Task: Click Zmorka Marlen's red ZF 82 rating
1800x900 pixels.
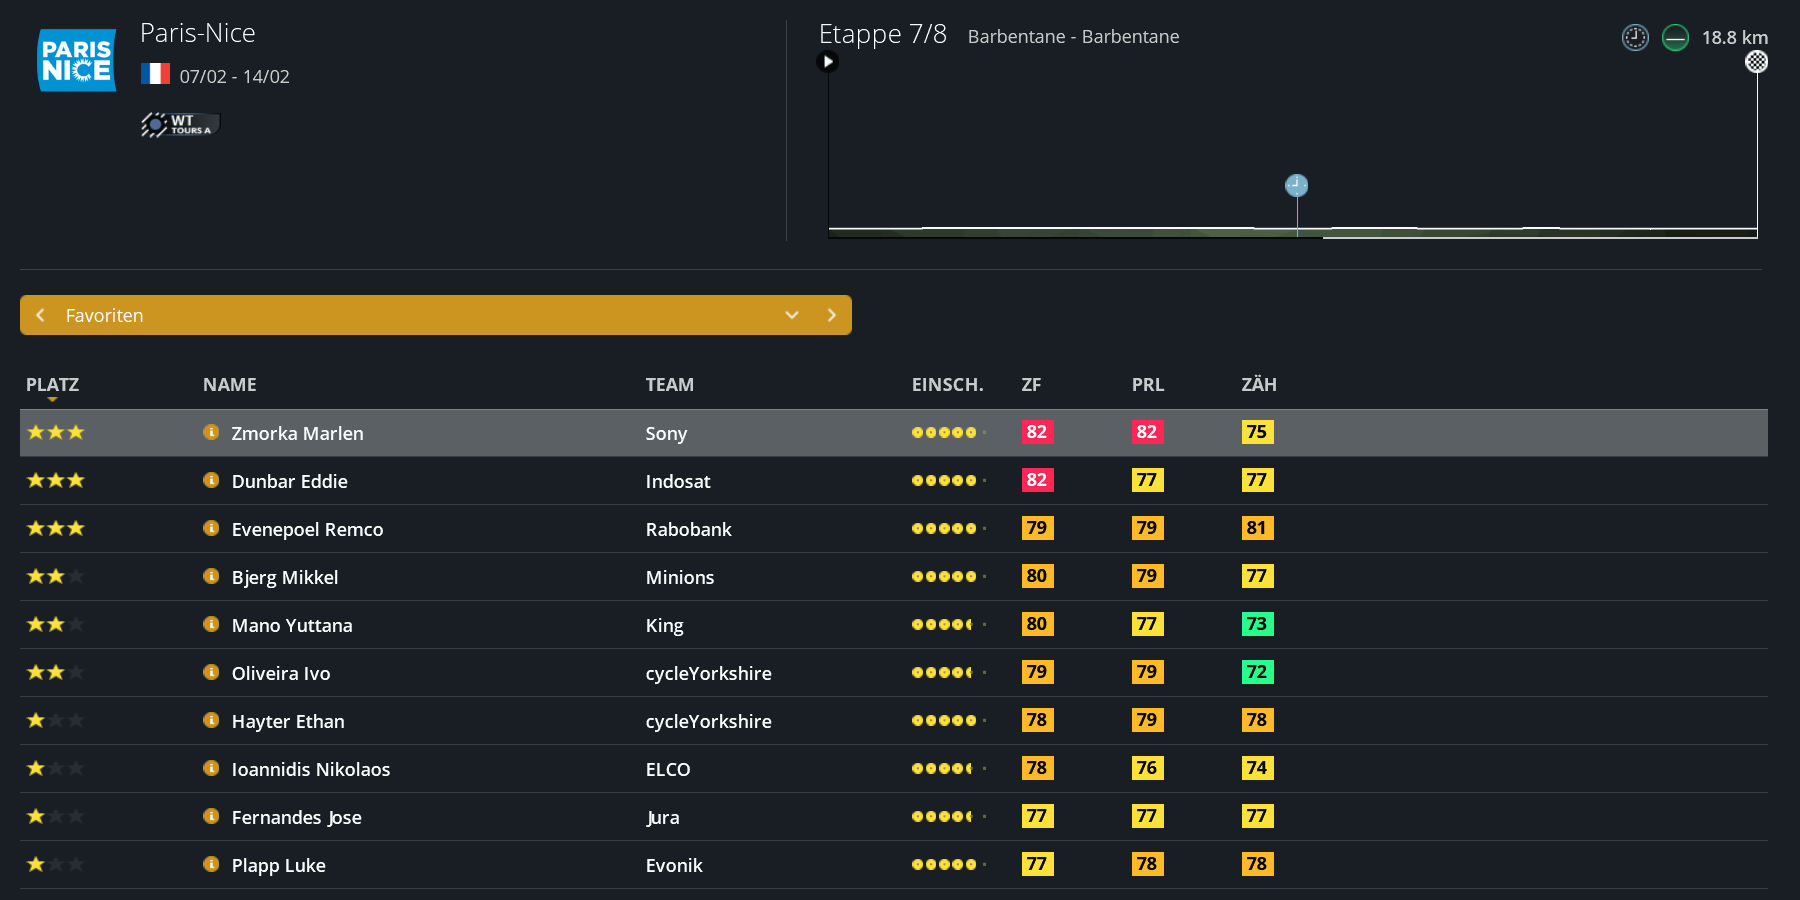Action: [1037, 432]
